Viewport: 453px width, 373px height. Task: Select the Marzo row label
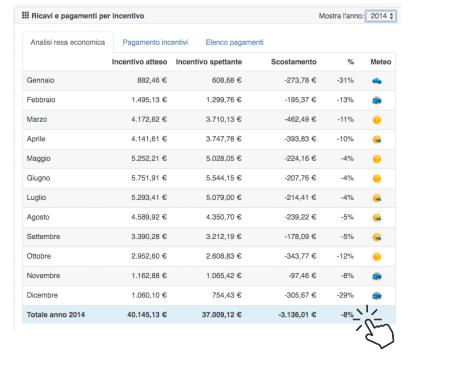pyautogui.click(x=37, y=119)
